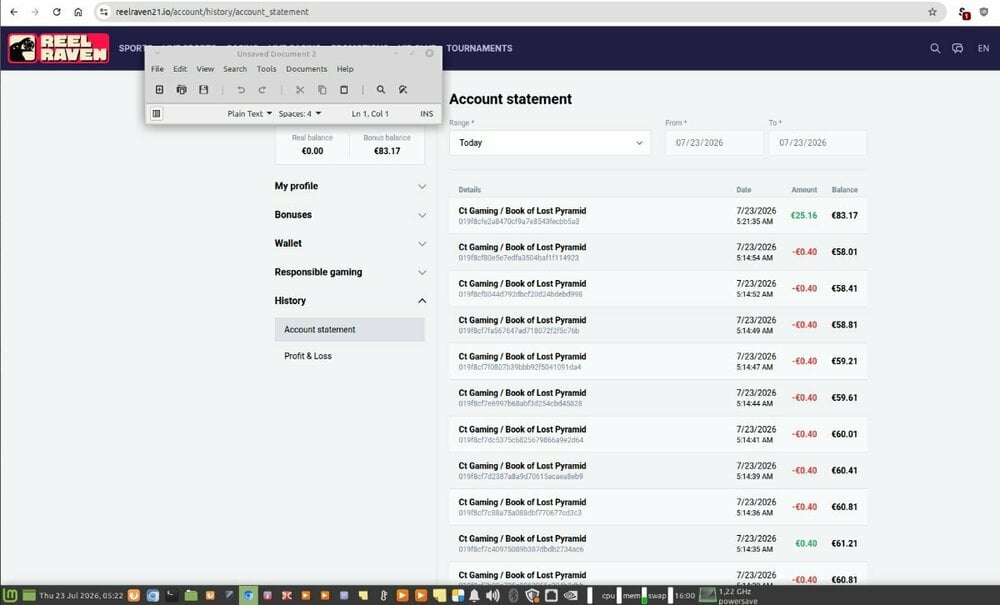Click the find magnifier icon in editor toolbar
Viewport: 1000px width, 605px height.
[x=381, y=90]
